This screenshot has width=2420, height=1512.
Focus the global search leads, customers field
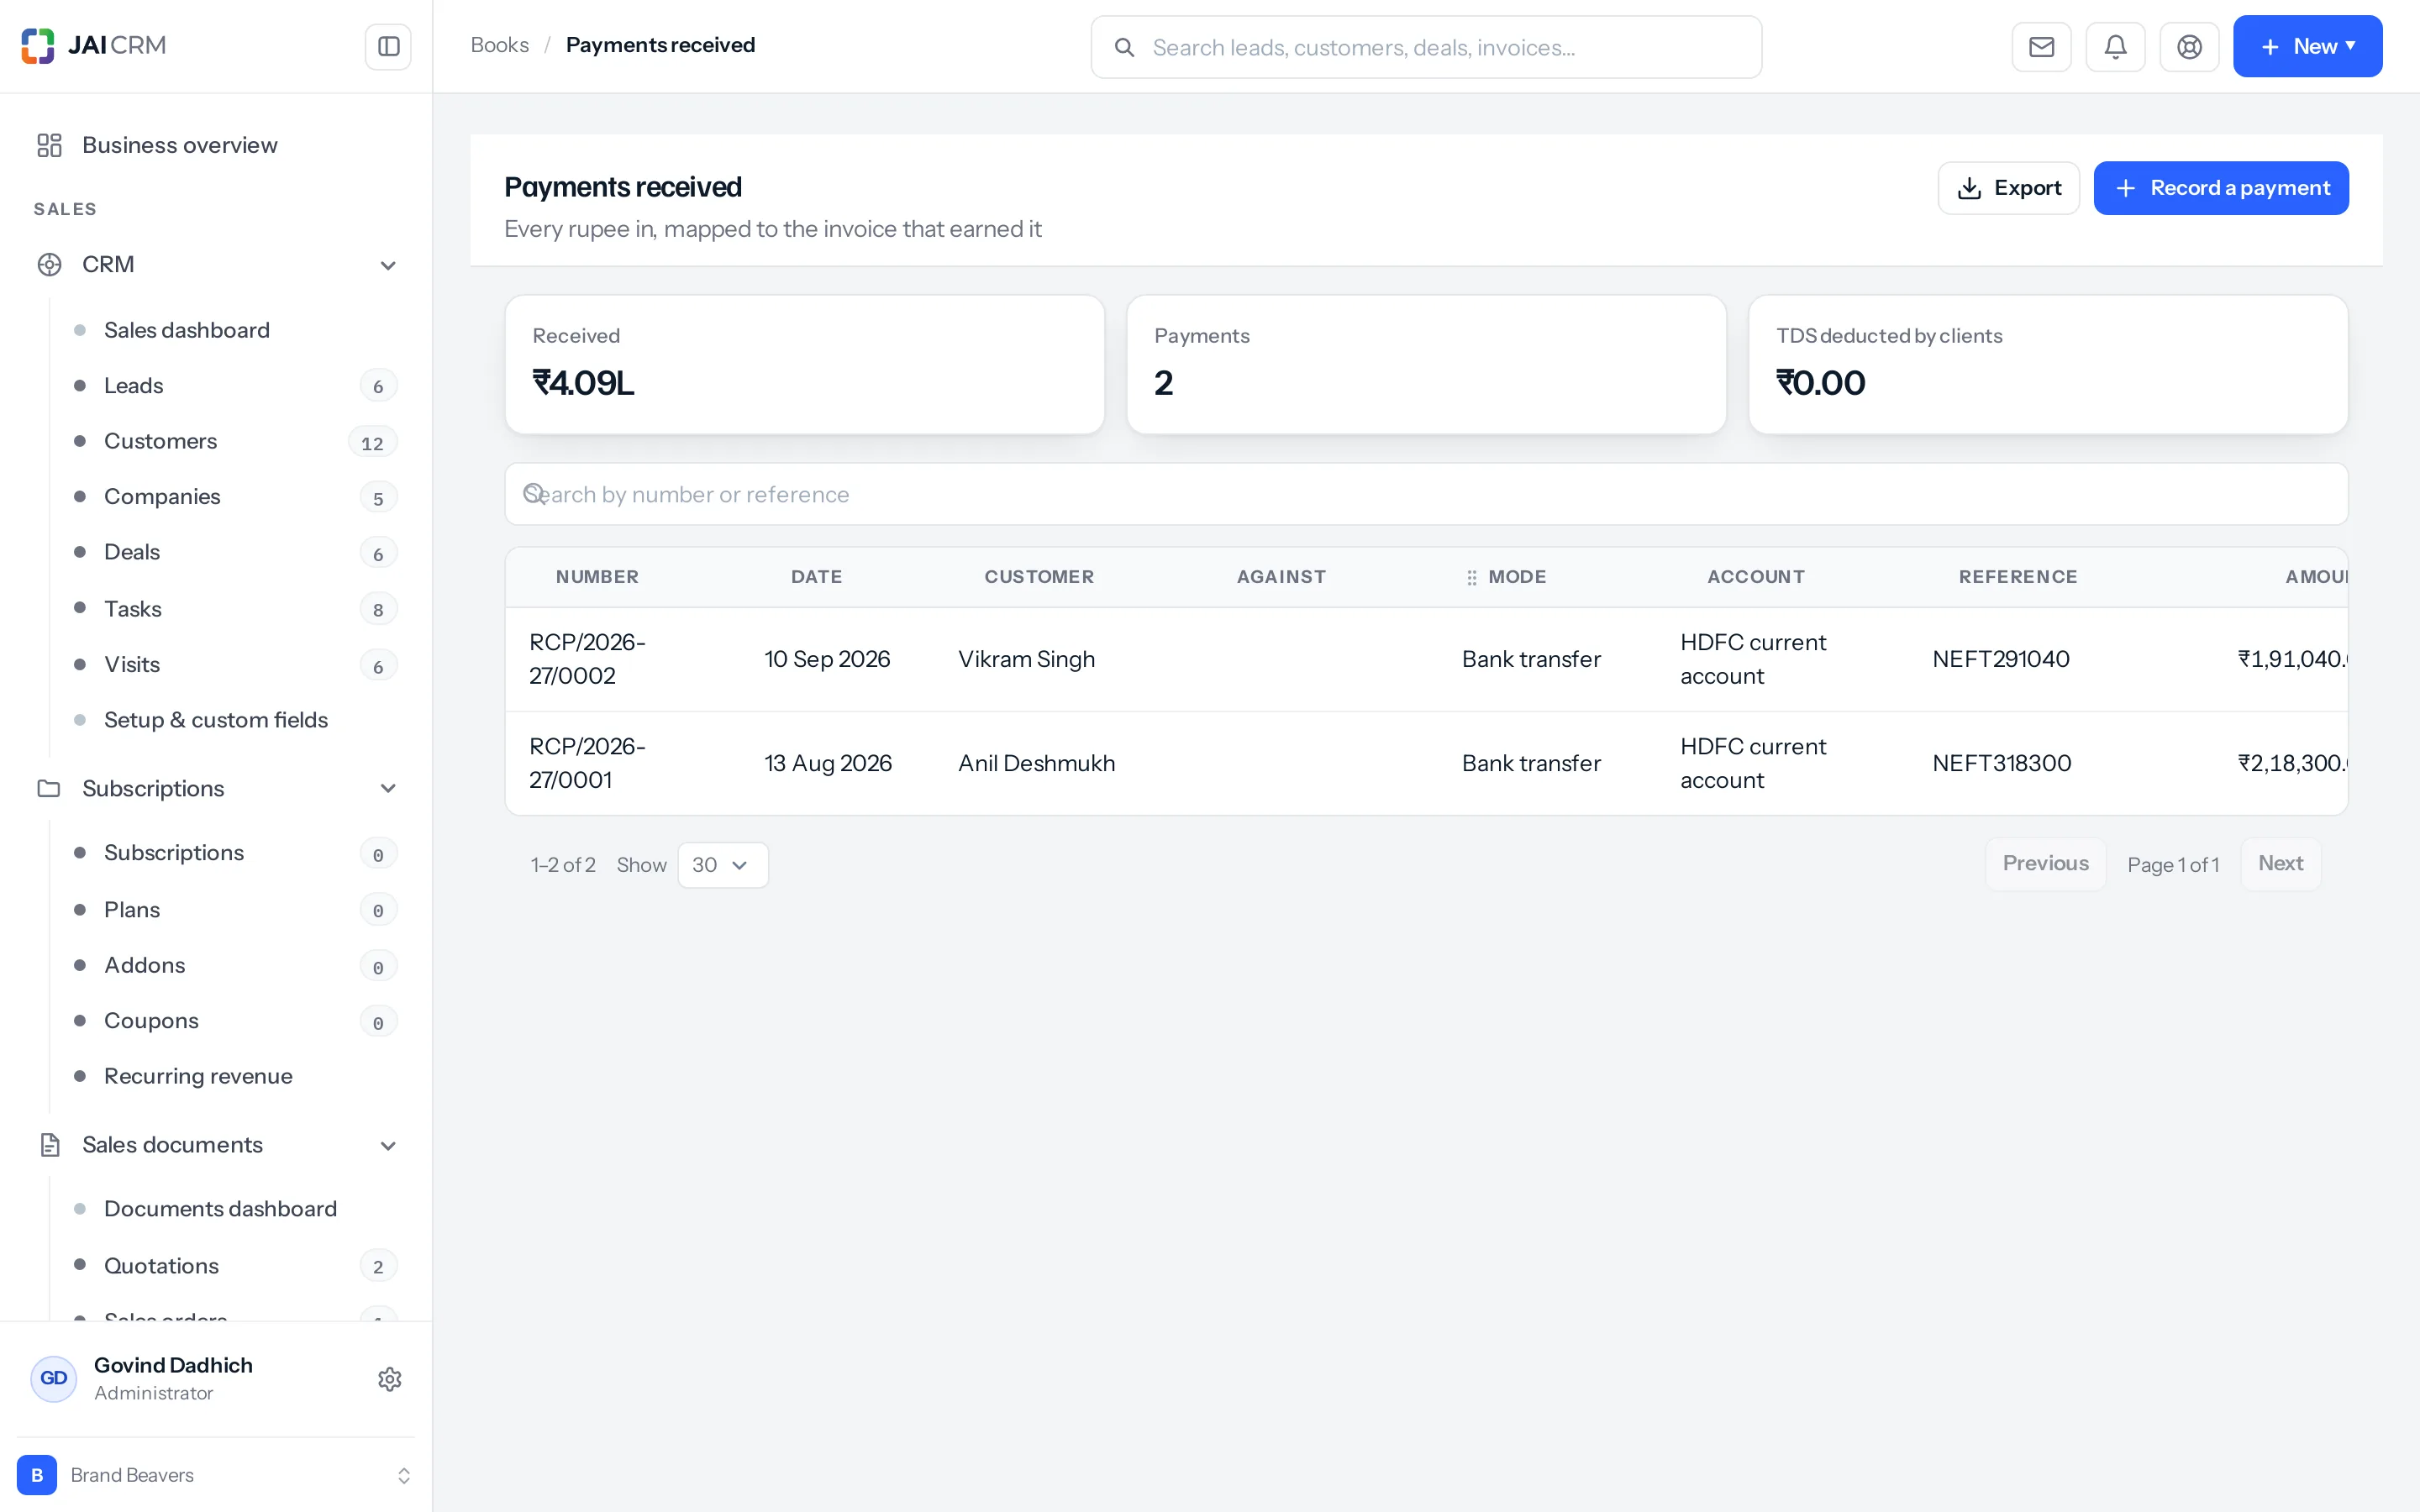tap(1426, 47)
